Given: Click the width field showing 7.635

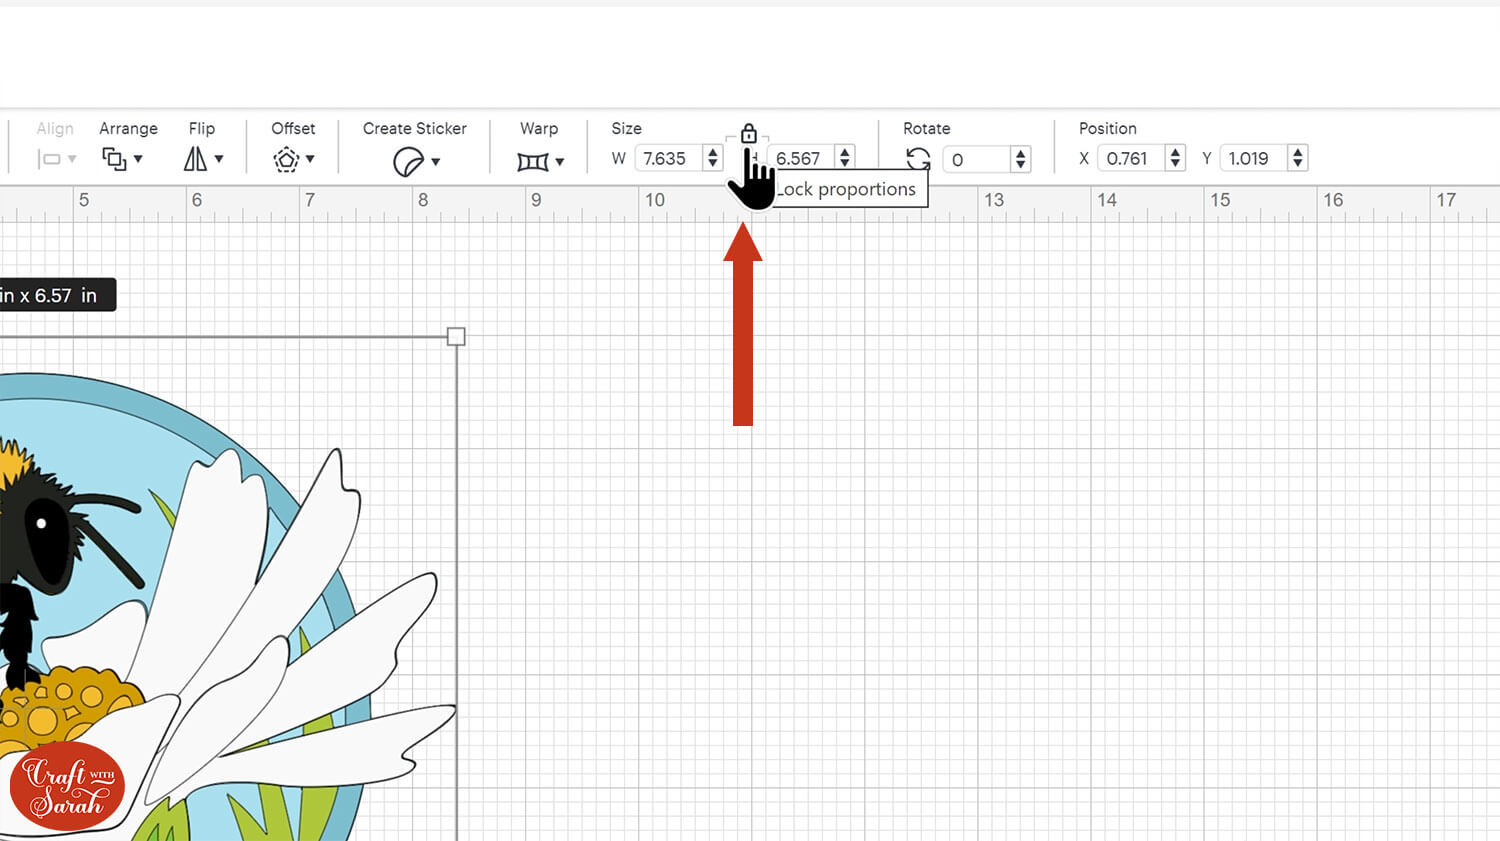Looking at the screenshot, I should coord(669,158).
